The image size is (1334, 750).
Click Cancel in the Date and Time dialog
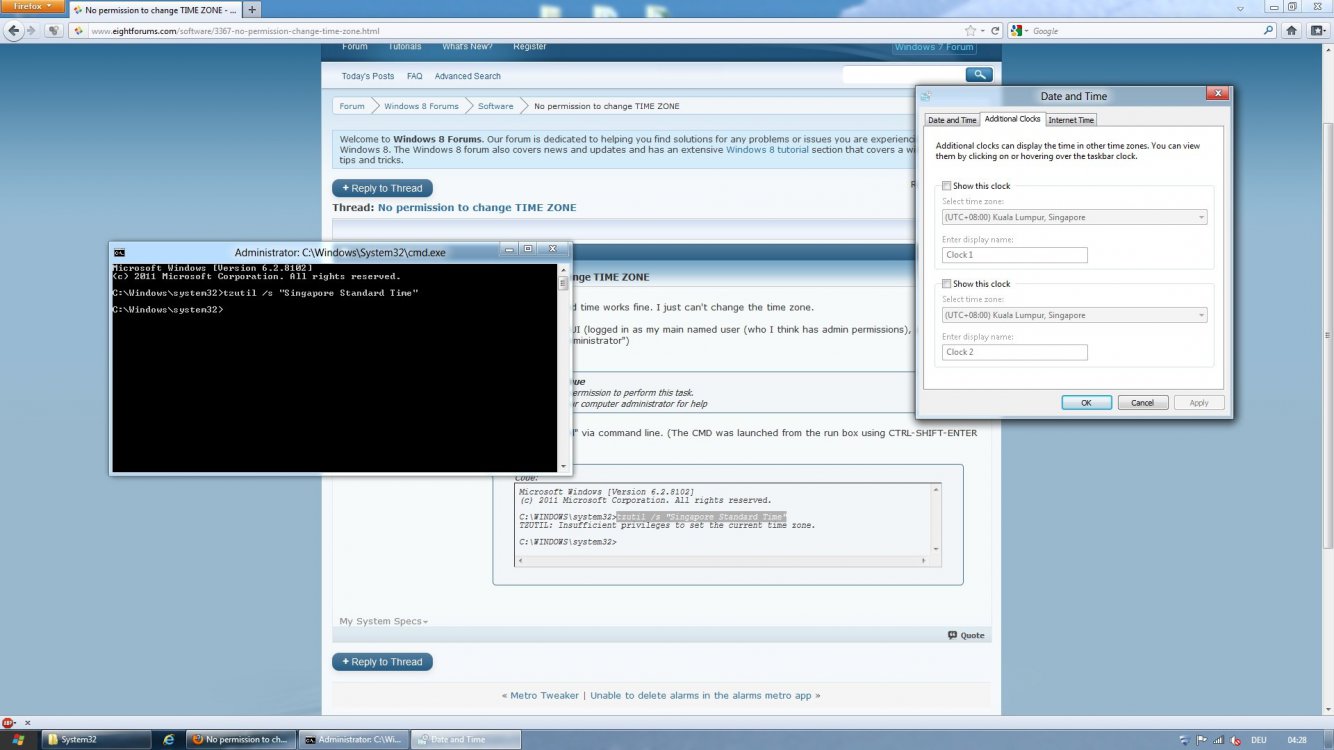click(x=1143, y=403)
